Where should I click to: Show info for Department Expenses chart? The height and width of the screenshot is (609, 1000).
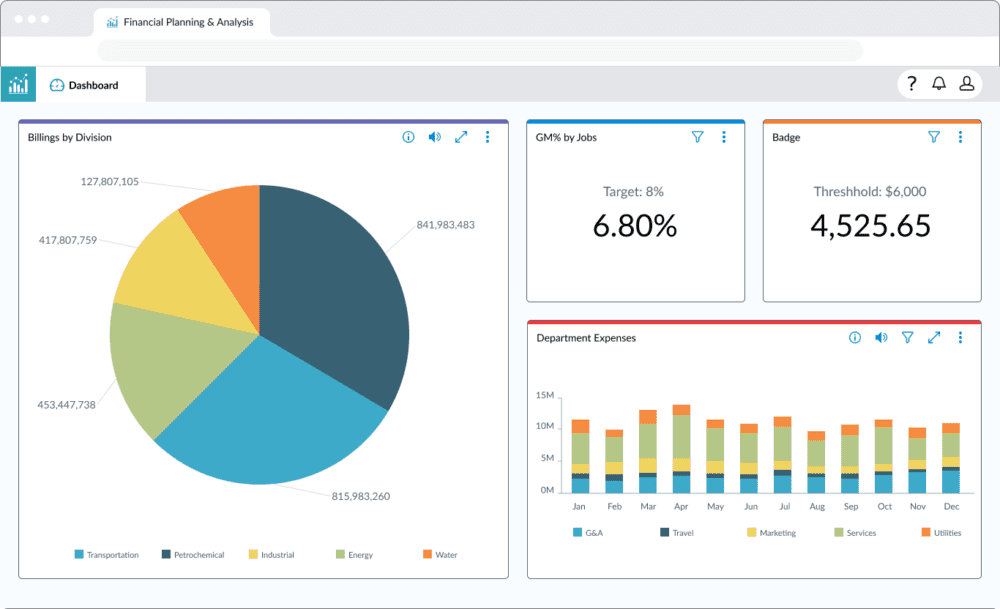[854, 338]
